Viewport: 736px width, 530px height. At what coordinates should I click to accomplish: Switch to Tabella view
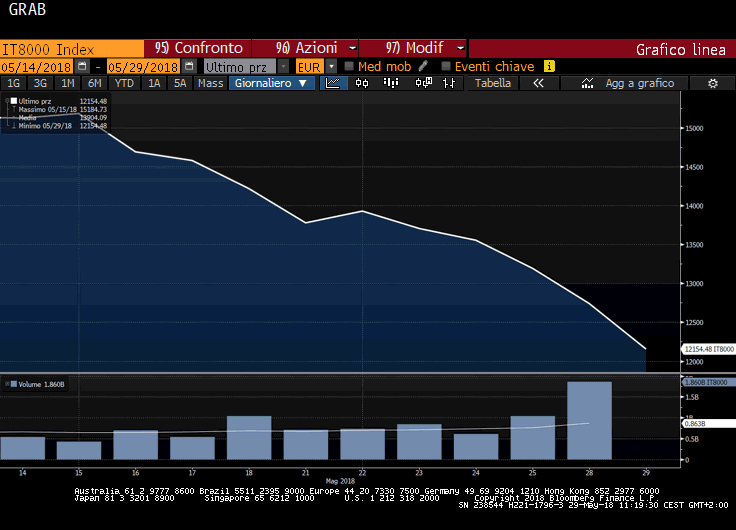[x=492, y=84]
